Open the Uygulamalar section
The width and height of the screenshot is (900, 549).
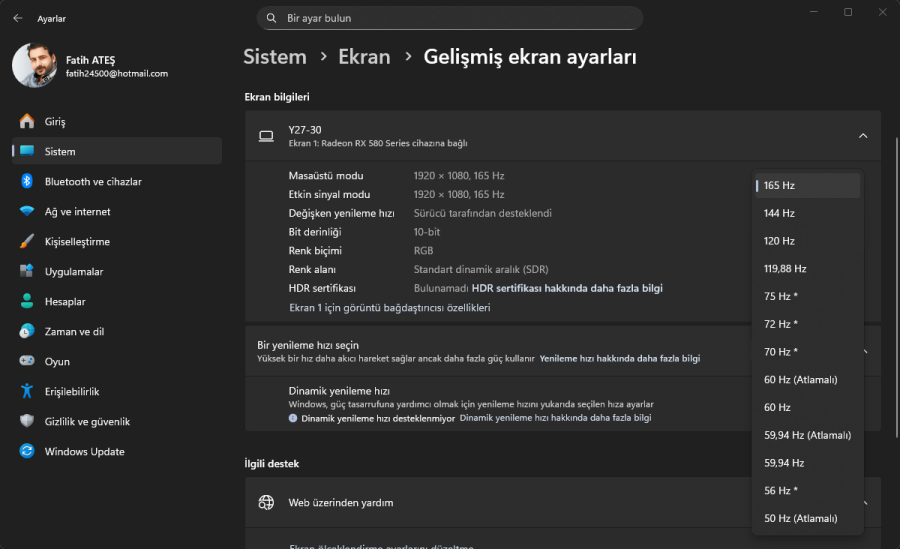coord(73,272)
